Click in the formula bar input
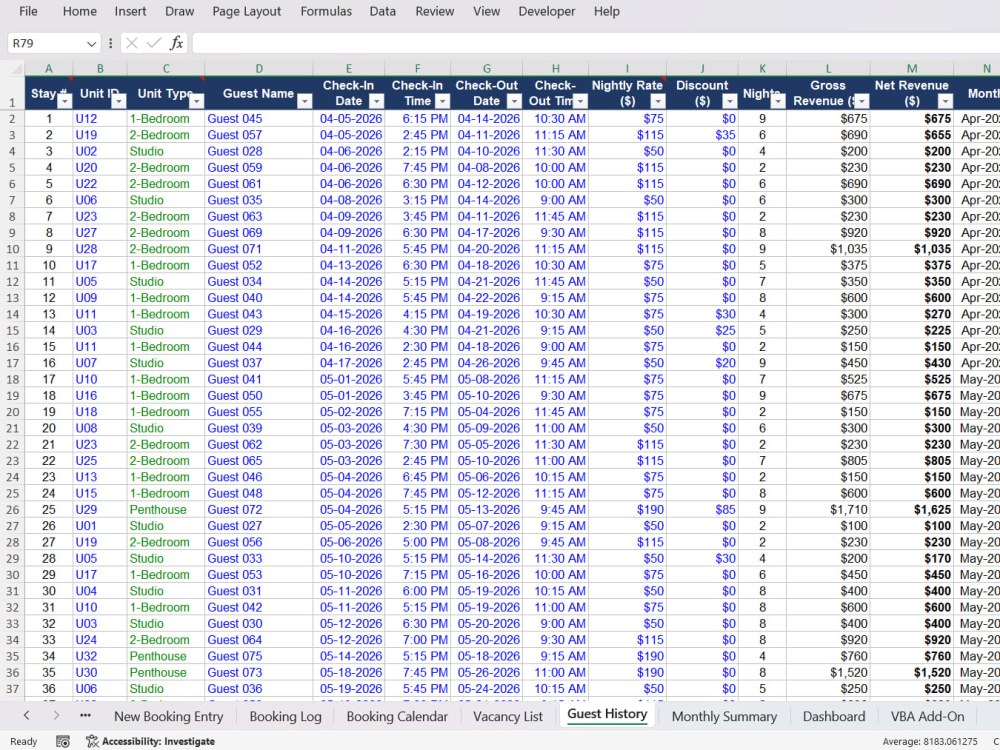The width and height of the screenshot is (1000, 750). pyautogui.click(x=596, y=43)
